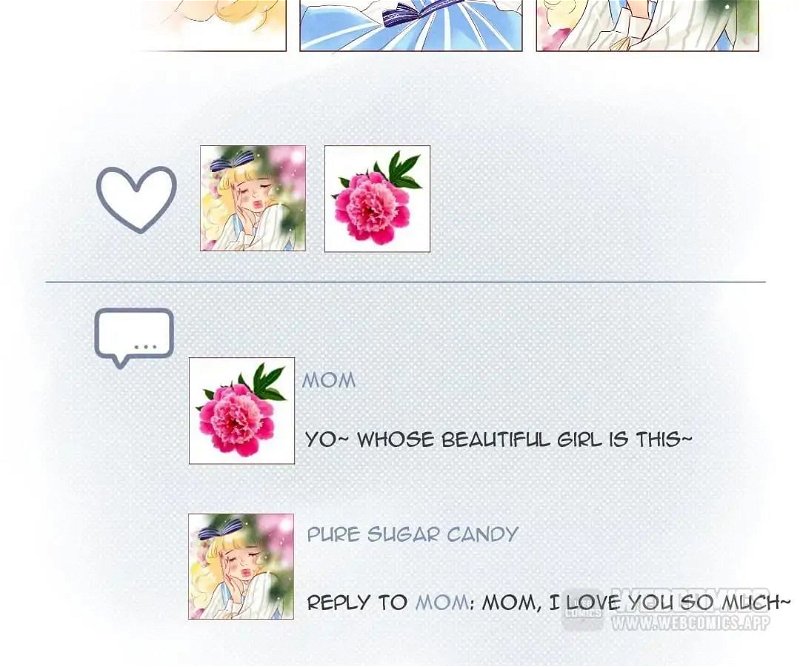Select the blonde girl avatar in likes row
The image size is (800, 667).
pyautogui.click(x=253, y=198)
